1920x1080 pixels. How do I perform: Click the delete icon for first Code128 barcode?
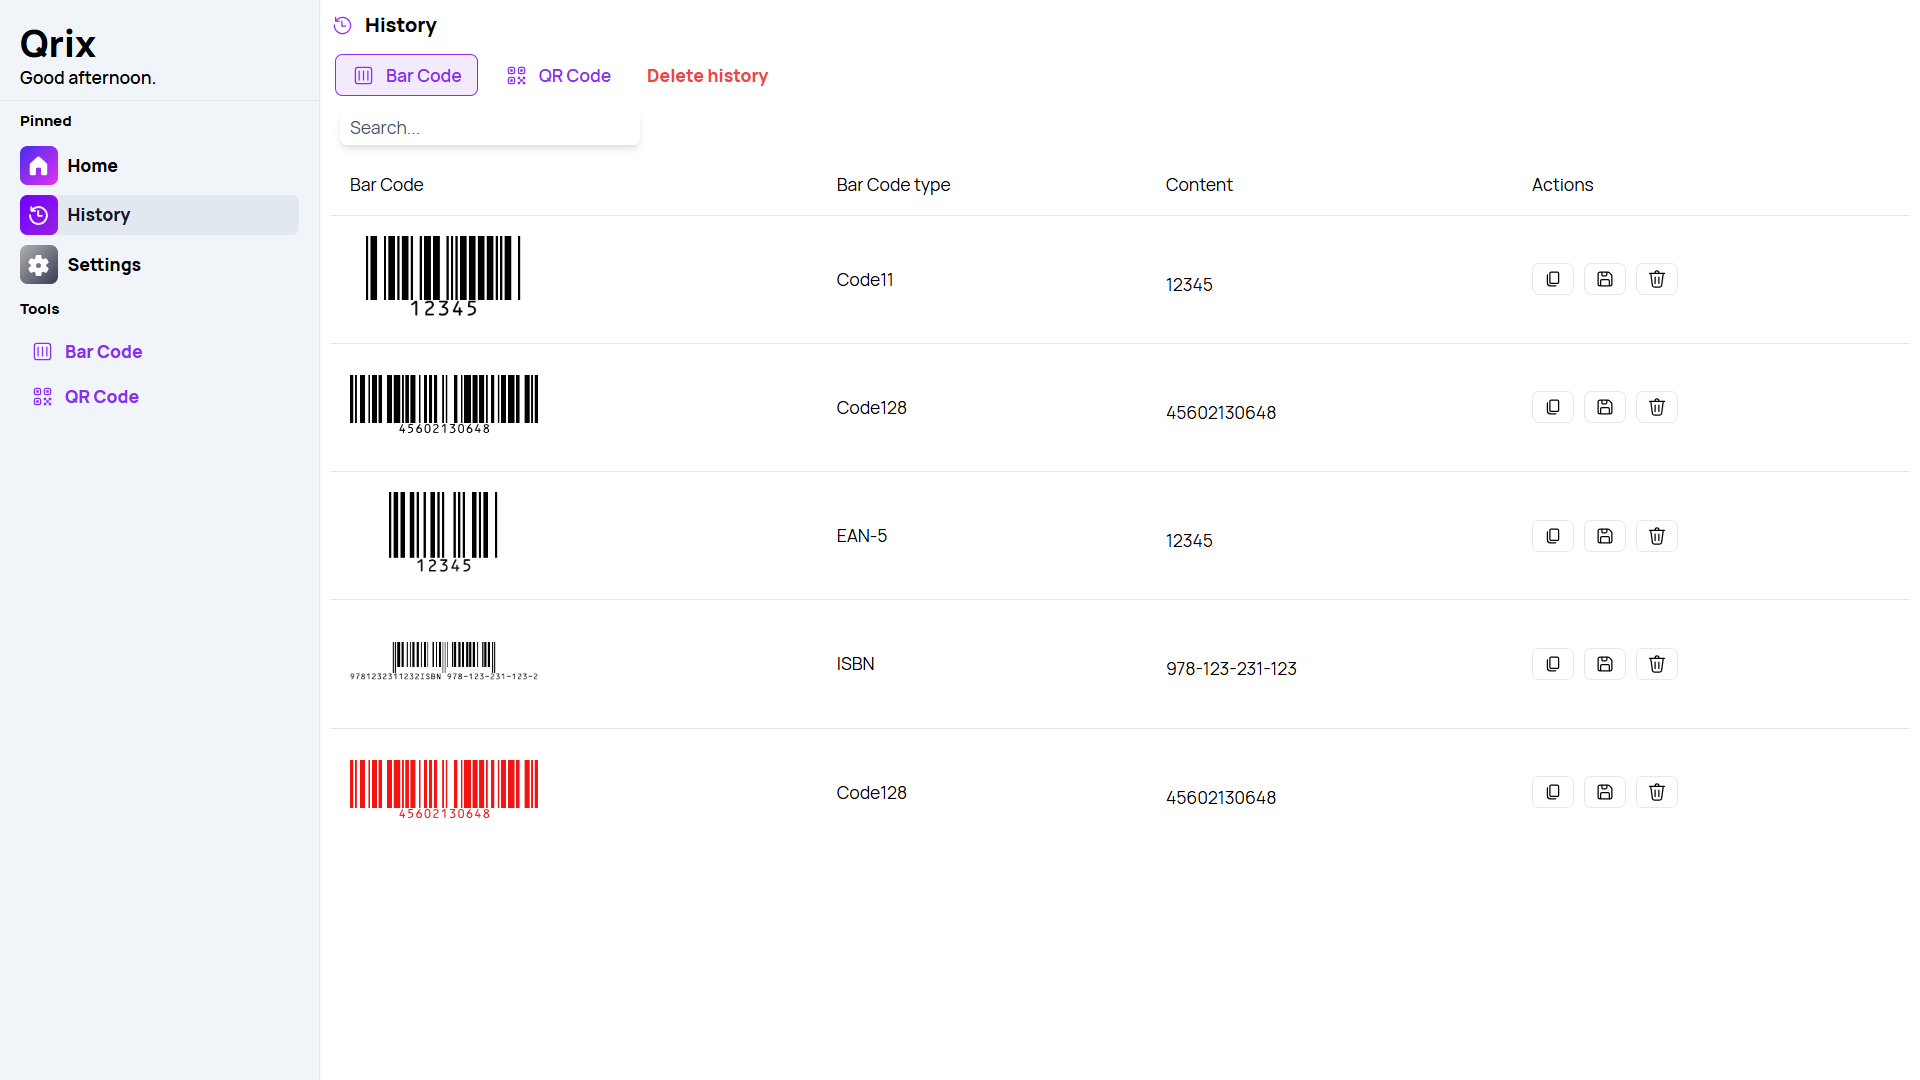1656,407
